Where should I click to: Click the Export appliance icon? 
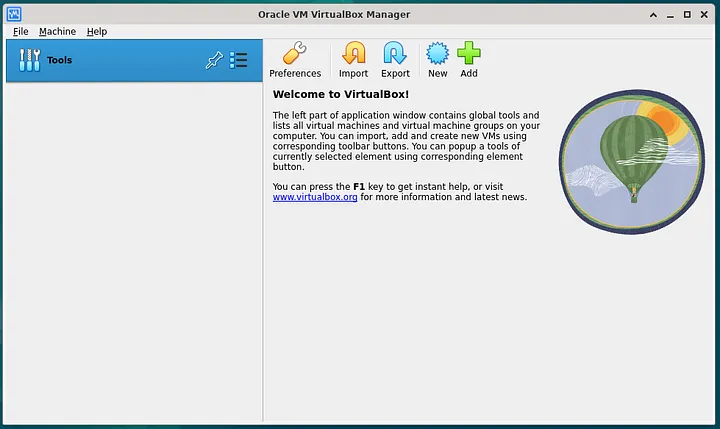click(395, 60)
